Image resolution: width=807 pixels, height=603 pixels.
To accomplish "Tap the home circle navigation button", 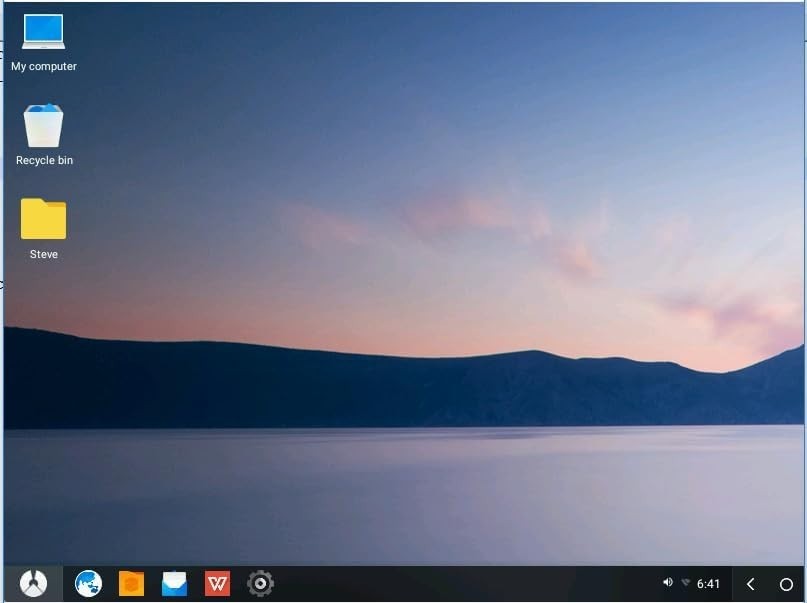I will click(786, 584).
